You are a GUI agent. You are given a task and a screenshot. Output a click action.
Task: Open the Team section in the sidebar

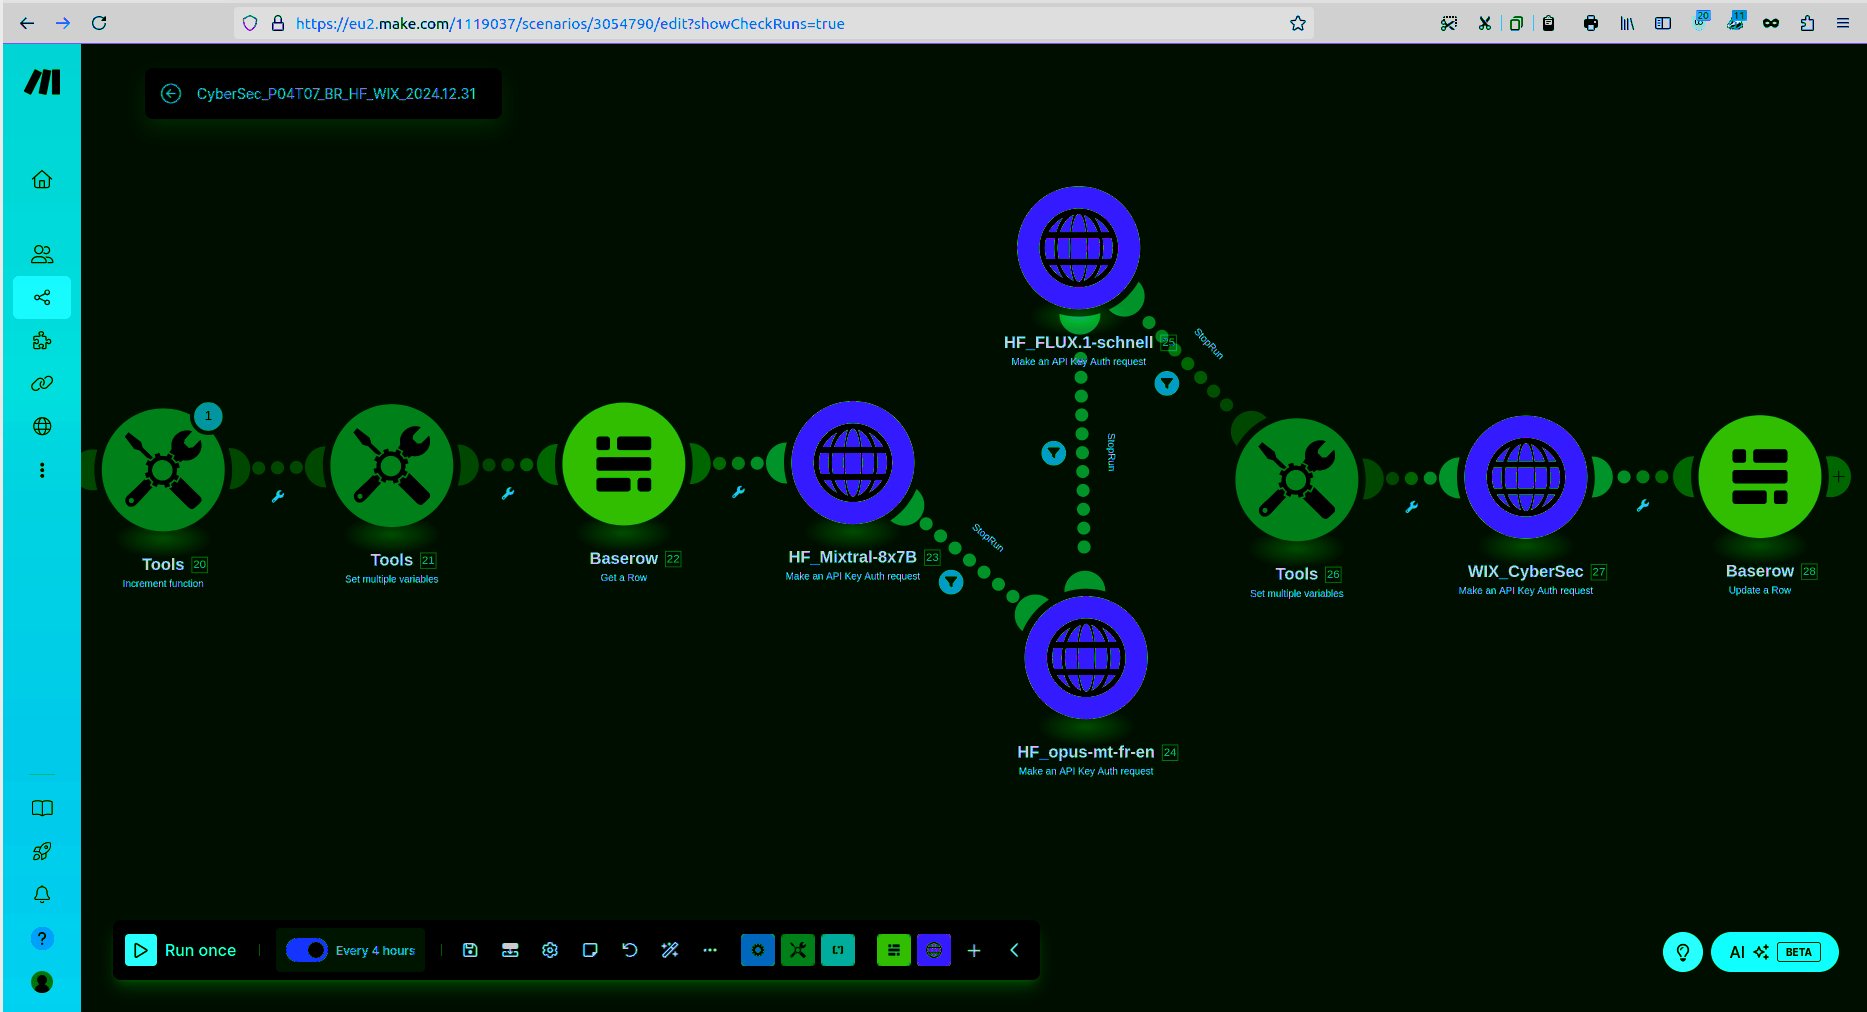point(42,254)
